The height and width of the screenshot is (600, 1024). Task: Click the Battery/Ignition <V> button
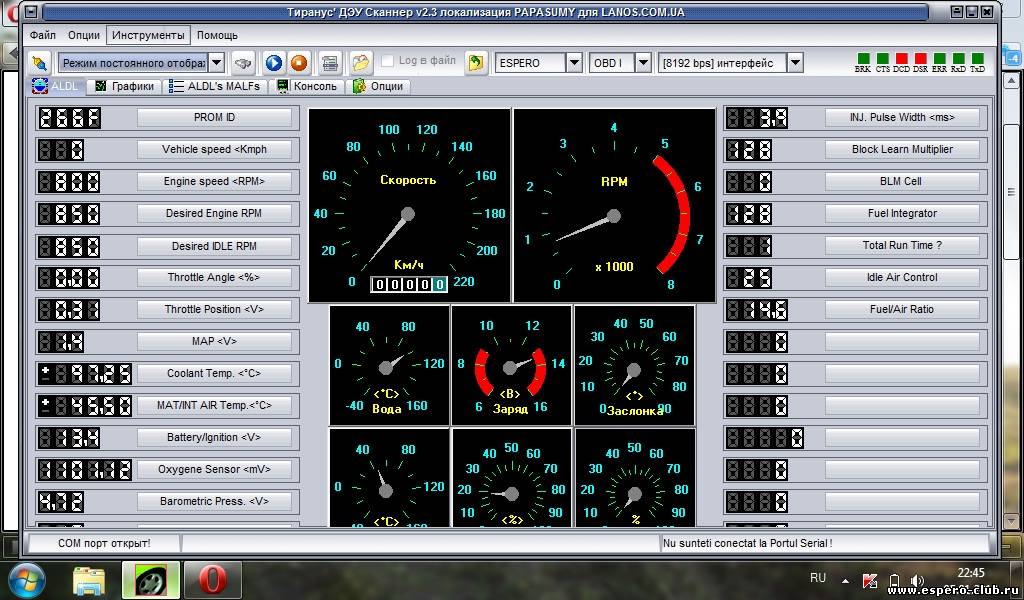(x=214, y=437)
